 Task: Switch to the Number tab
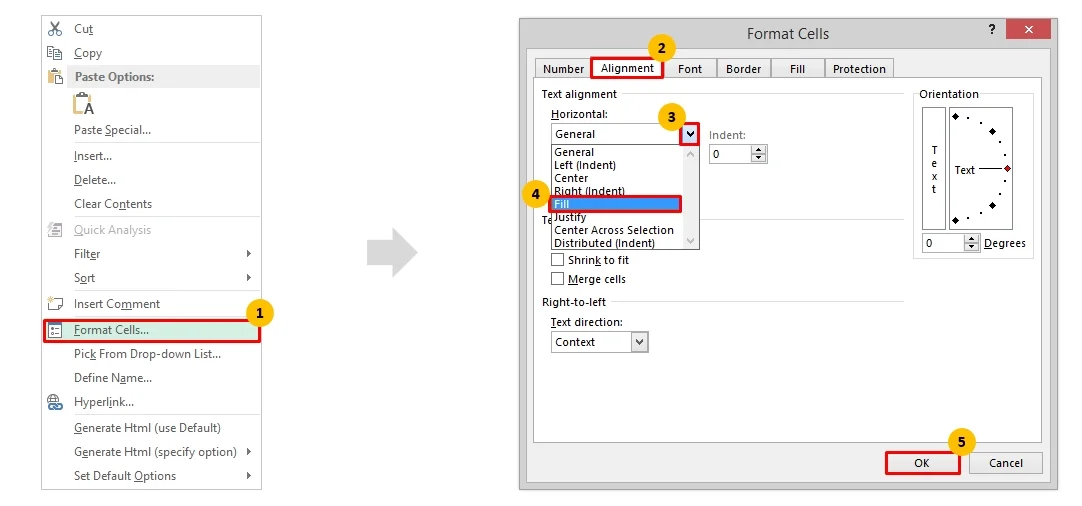(x=563, y=68)
